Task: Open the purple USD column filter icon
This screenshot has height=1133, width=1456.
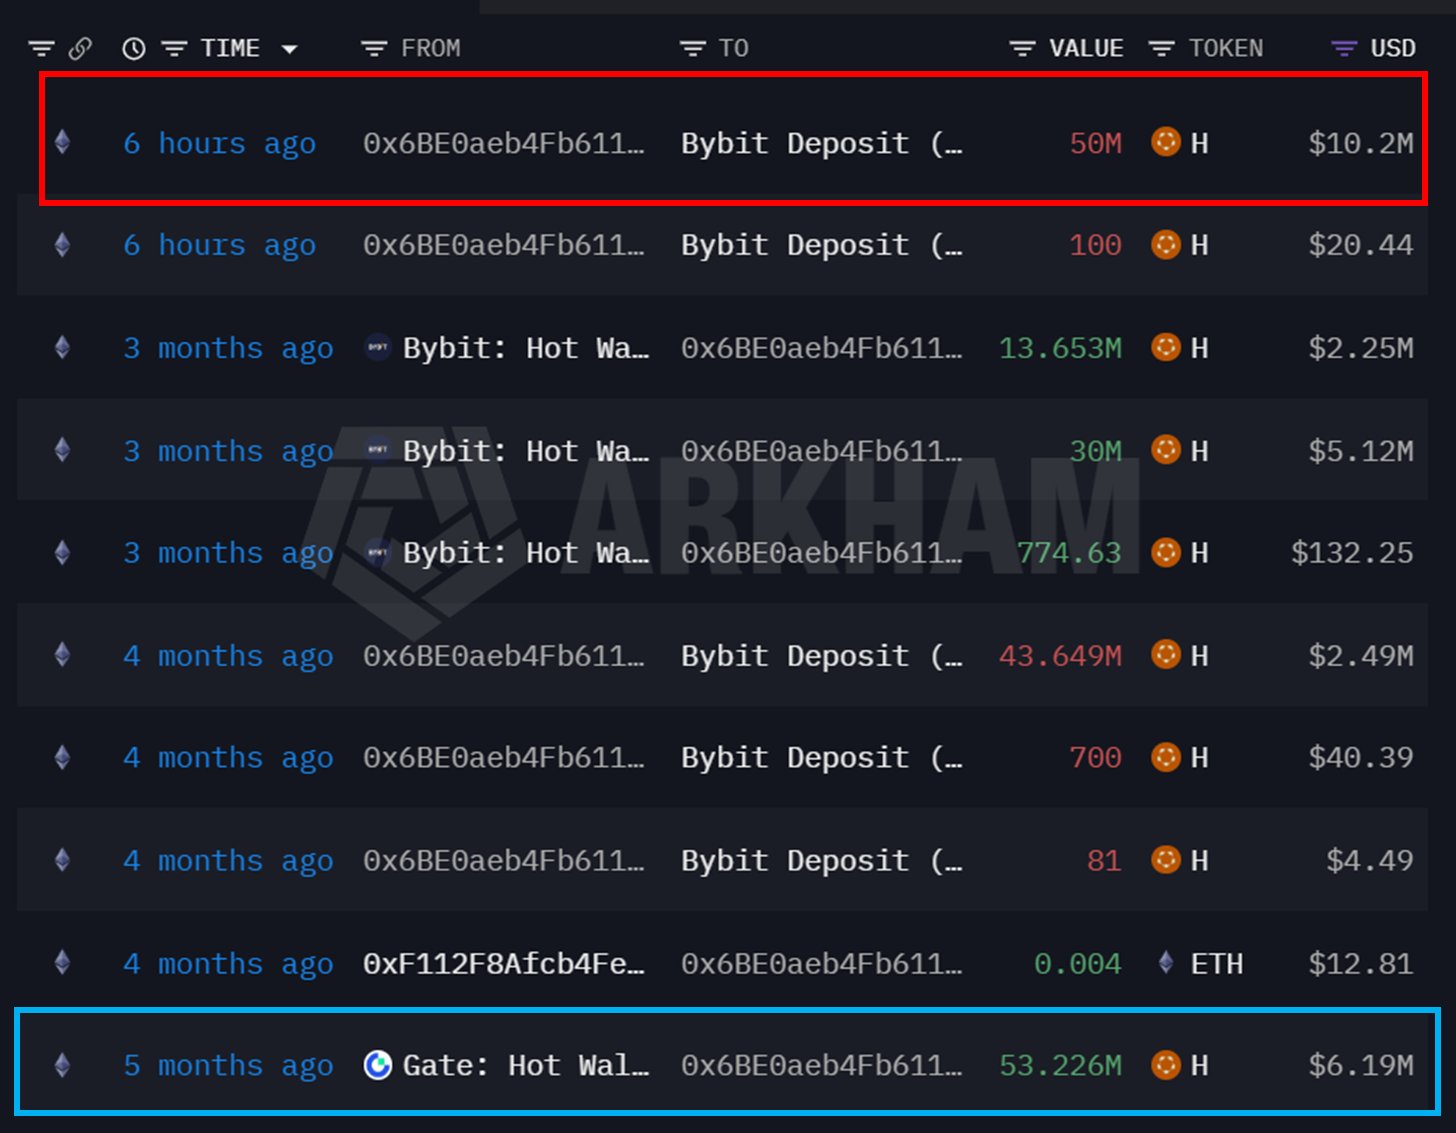Action: pos(1344,48)
